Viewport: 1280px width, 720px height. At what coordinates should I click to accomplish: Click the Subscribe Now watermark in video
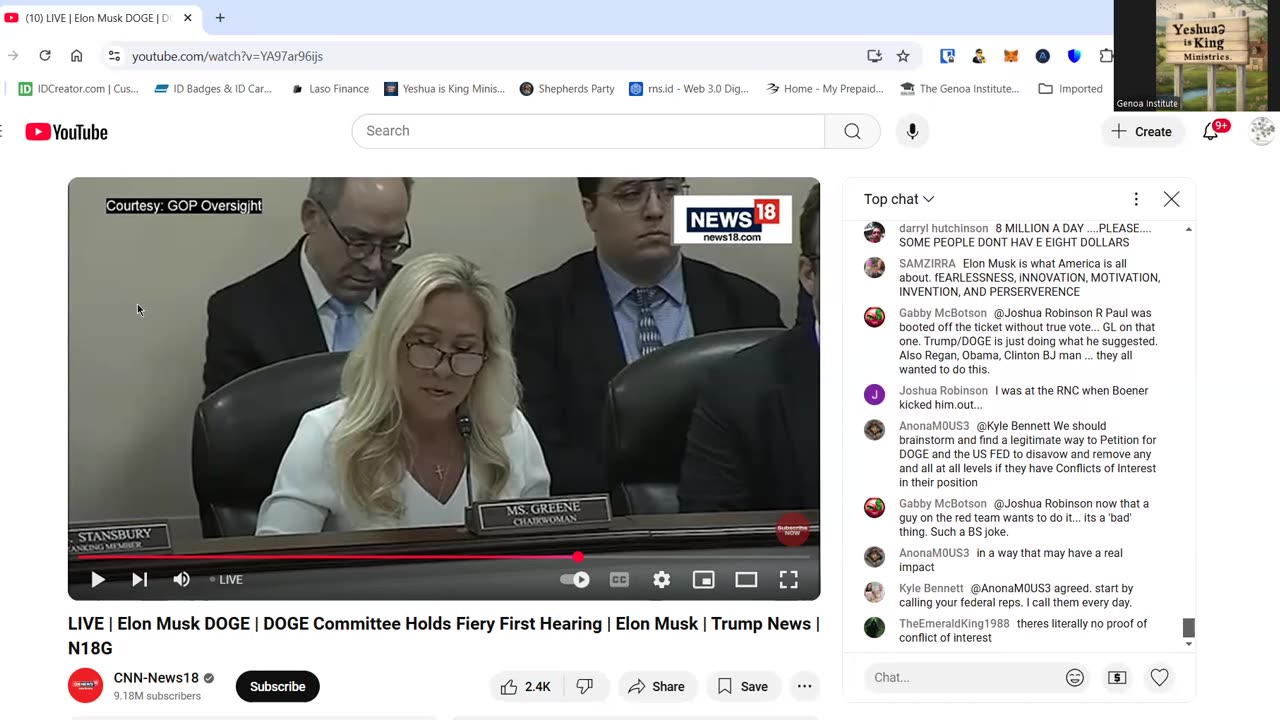792,530
